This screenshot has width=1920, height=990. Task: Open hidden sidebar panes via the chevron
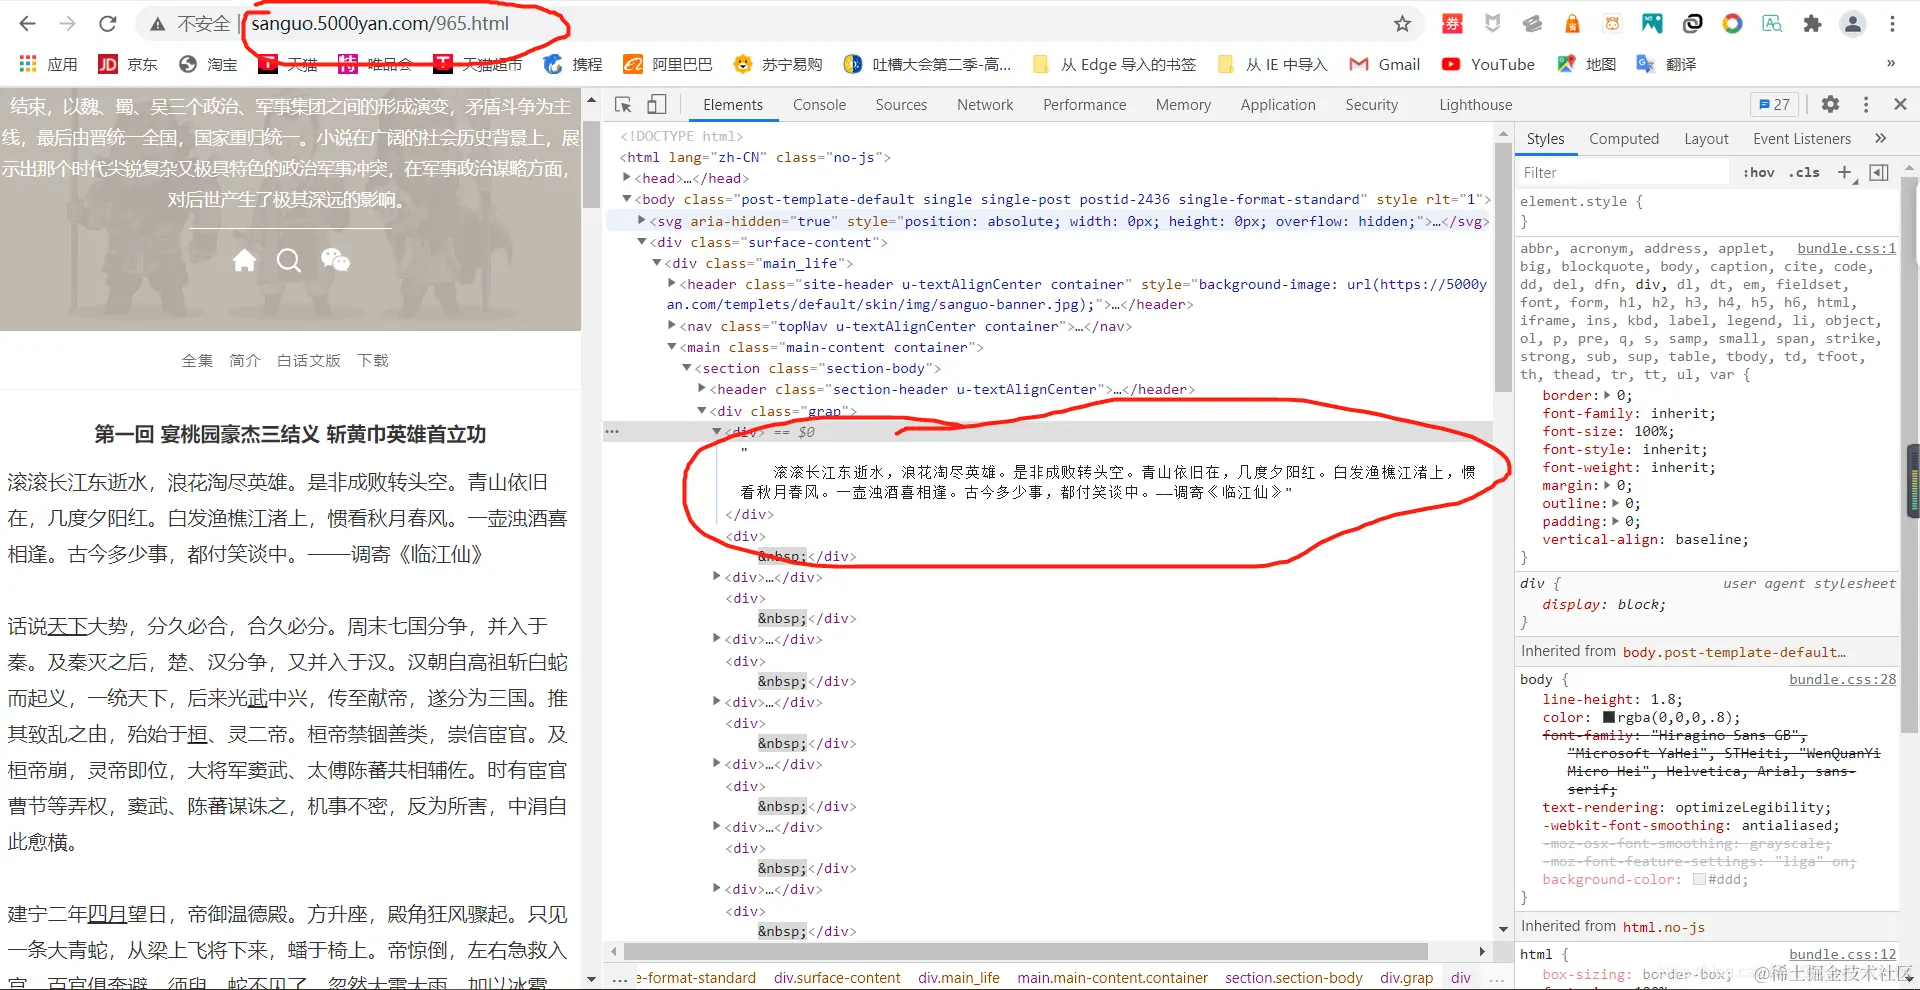tap(1881, 138)
